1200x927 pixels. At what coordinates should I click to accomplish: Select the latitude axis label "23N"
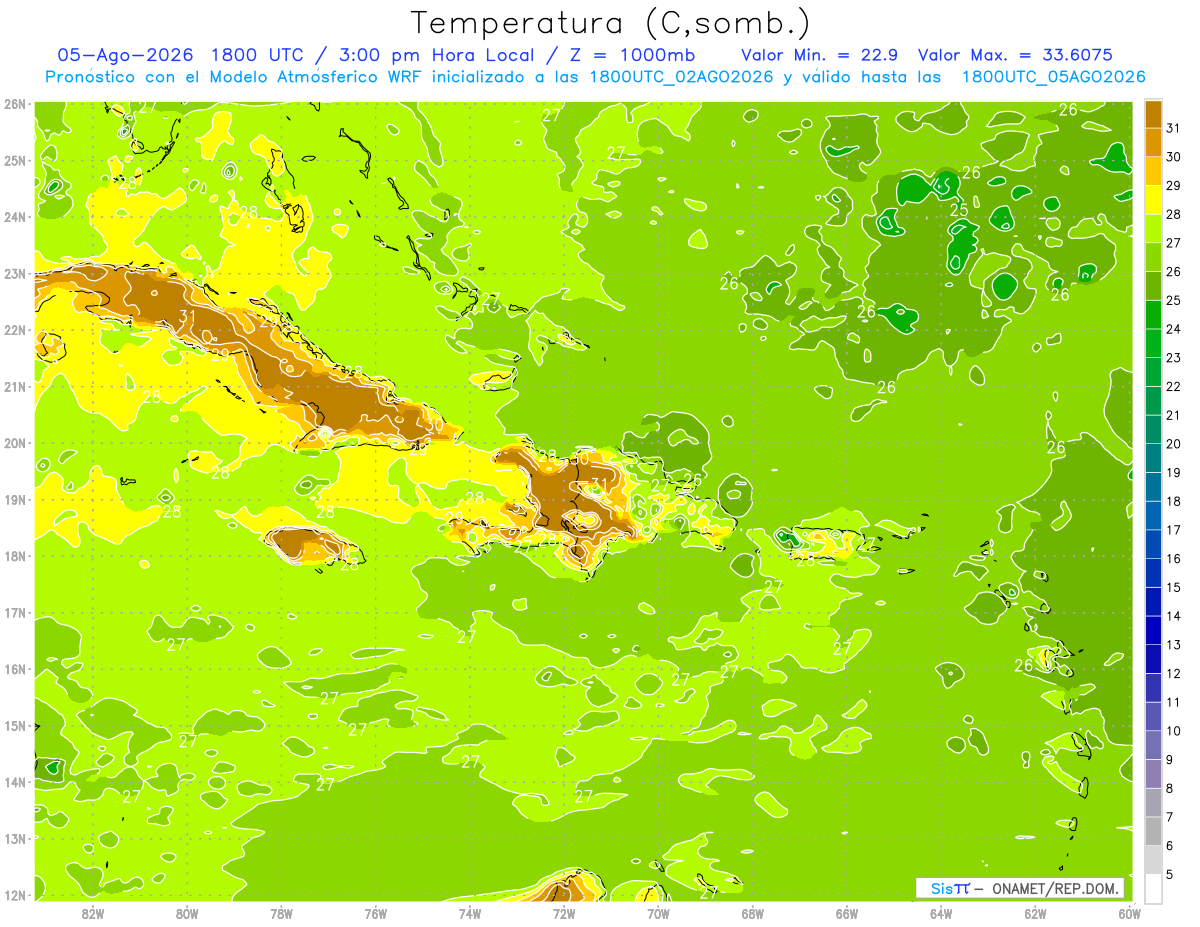(15, 273)
